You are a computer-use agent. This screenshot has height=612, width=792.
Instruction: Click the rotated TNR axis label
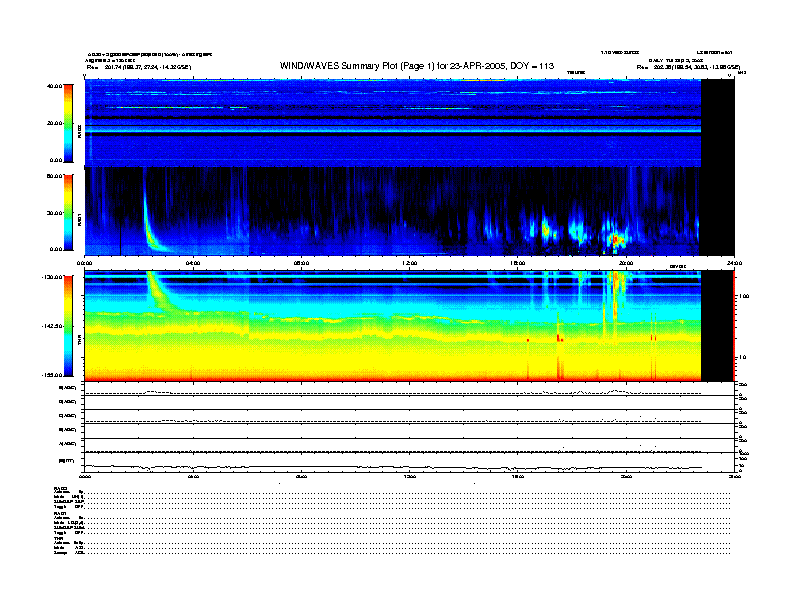tap(79, 342)
